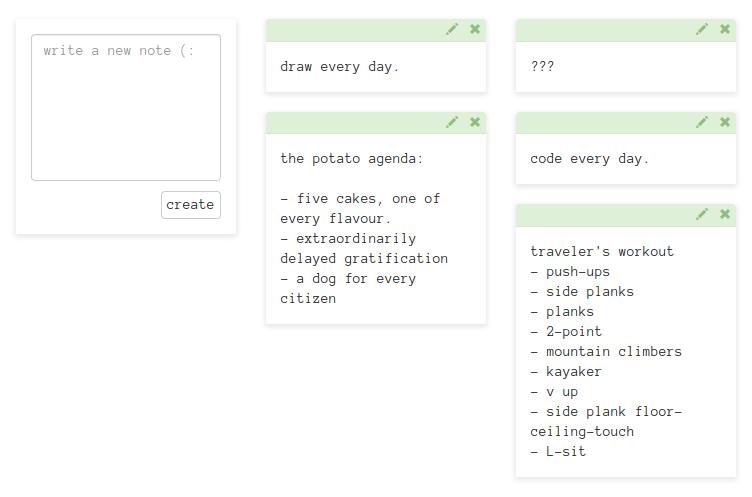752x497 pixels.
Task: Edit the traveler's workout note
Action: (x=702, y=214)
